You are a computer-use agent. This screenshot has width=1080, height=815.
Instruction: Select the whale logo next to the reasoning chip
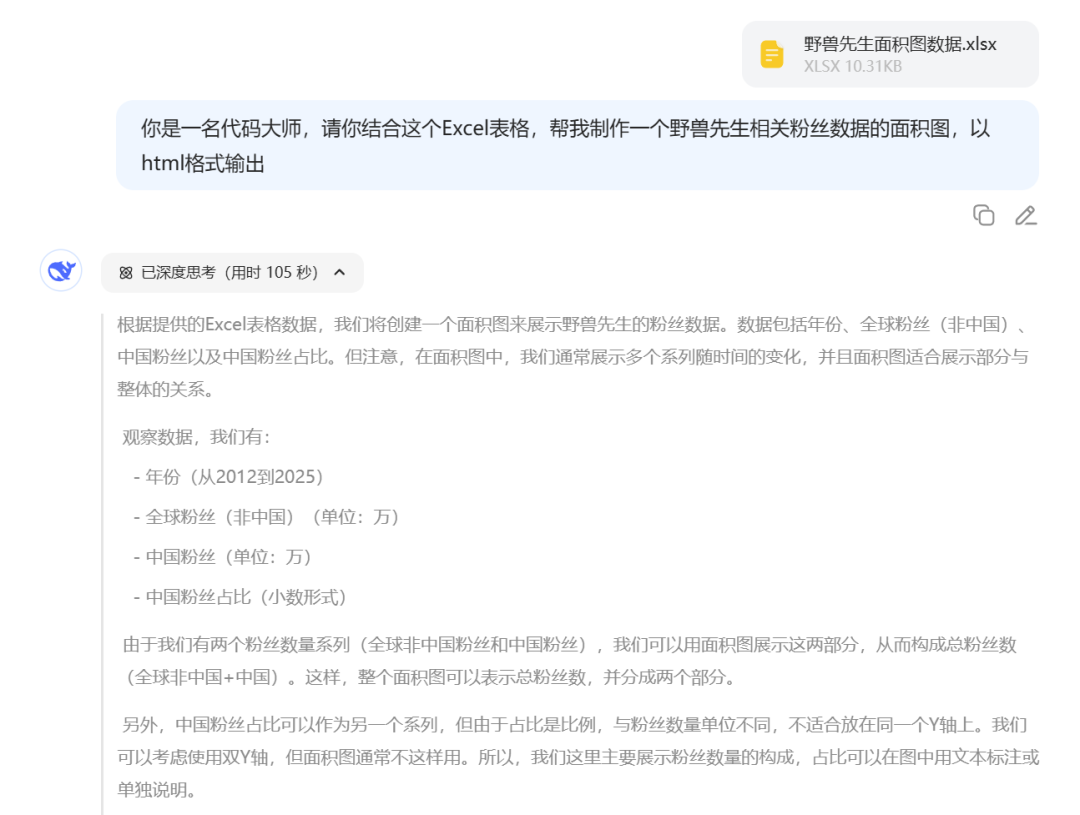point(61,271)
